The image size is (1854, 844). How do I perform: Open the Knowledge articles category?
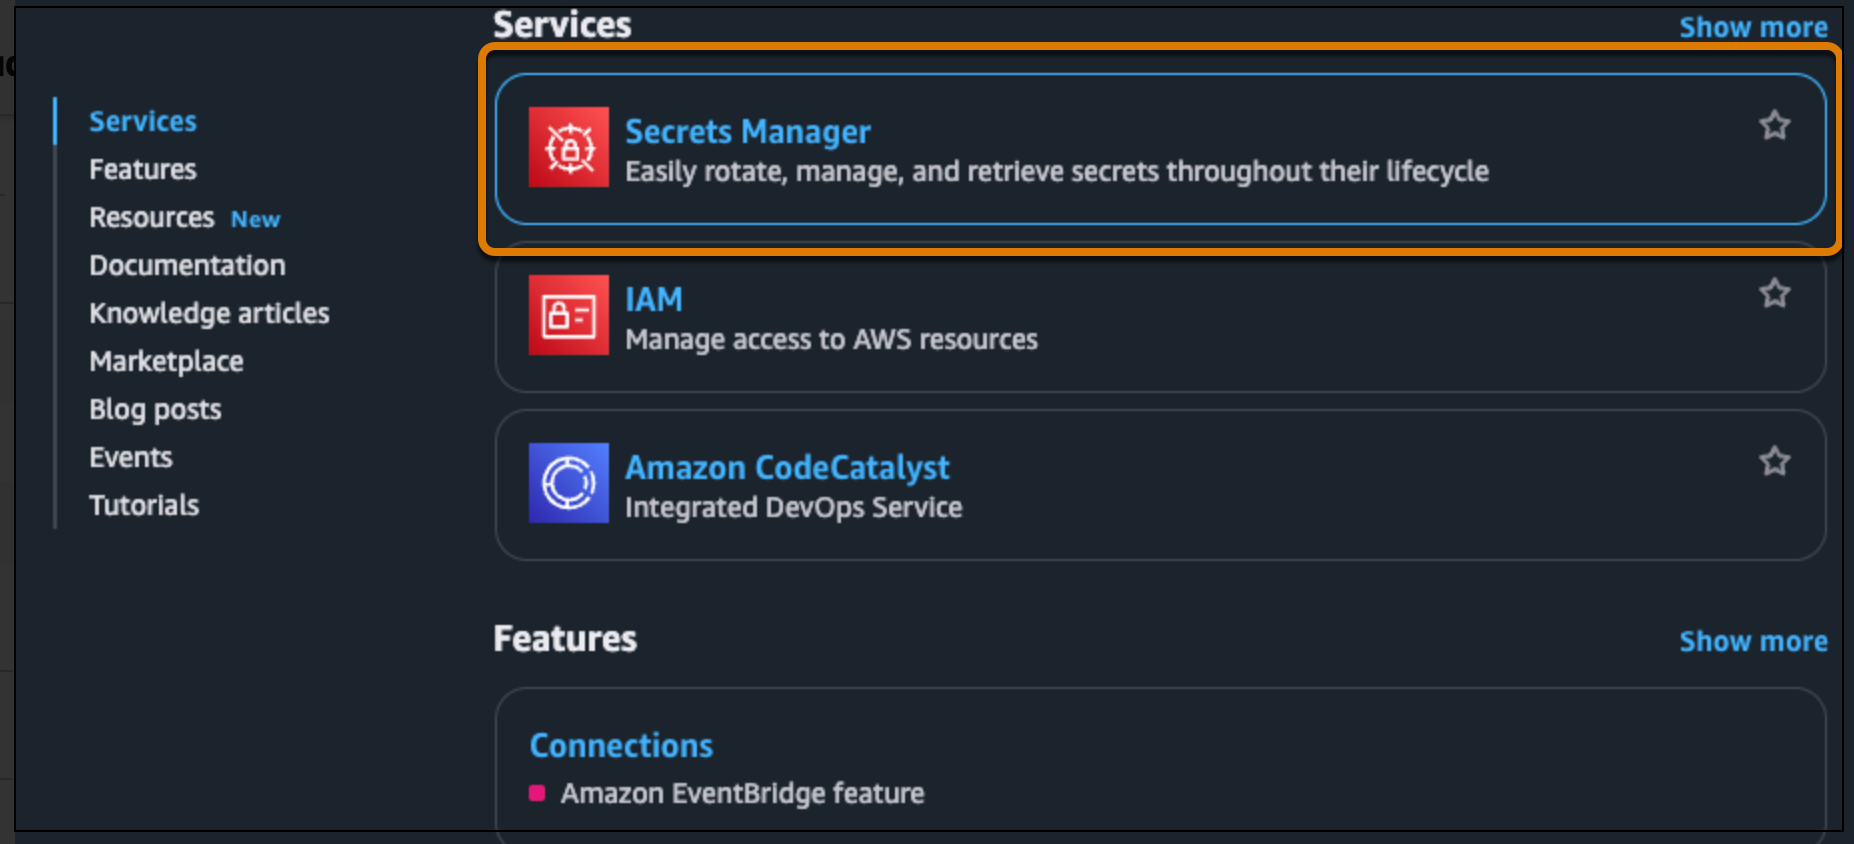[x=209, y=313]
